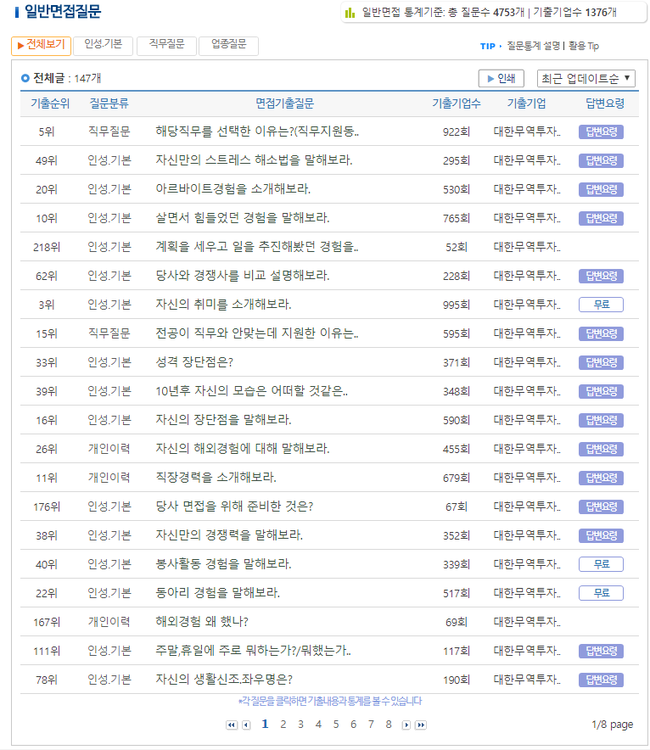Image resolution: width=650 pixels, height=750 pixels.
Task: Select the 전체보기 tab
Action: point(41,45)
